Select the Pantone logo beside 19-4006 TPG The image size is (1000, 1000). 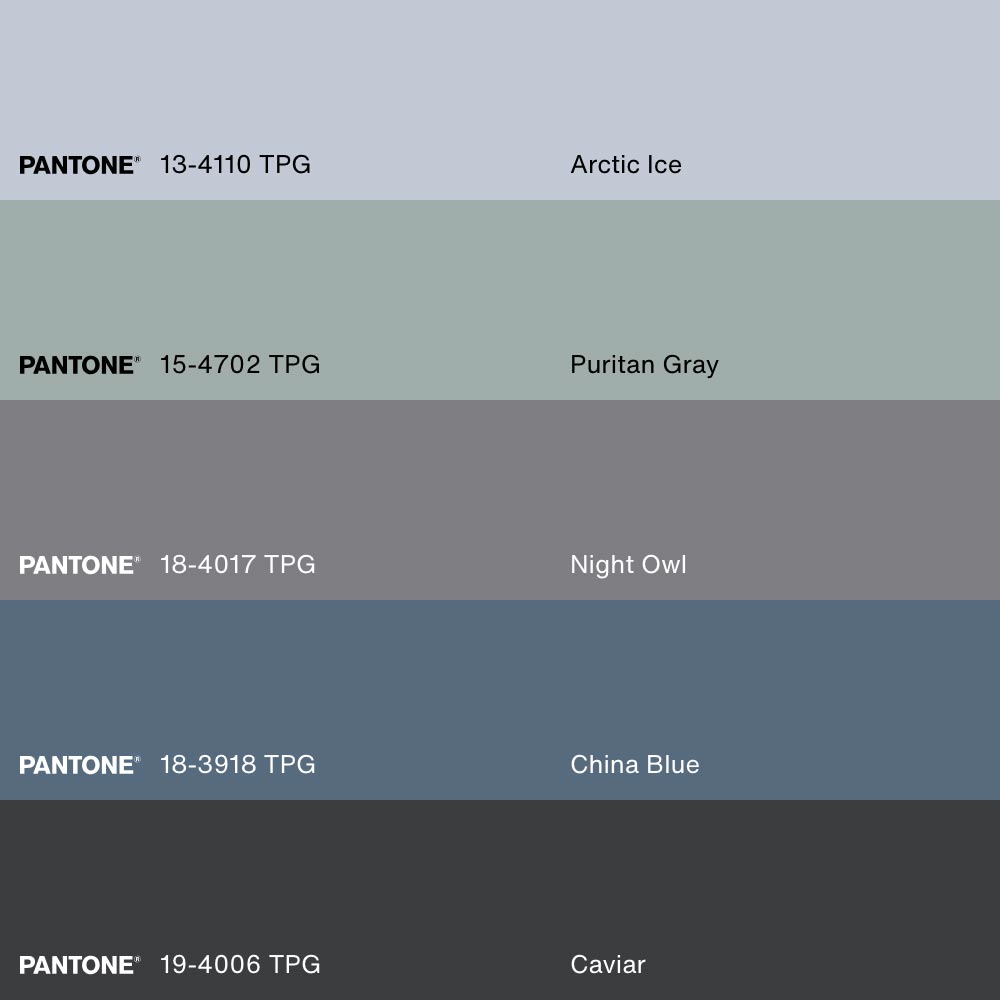[x=79, y=965]
